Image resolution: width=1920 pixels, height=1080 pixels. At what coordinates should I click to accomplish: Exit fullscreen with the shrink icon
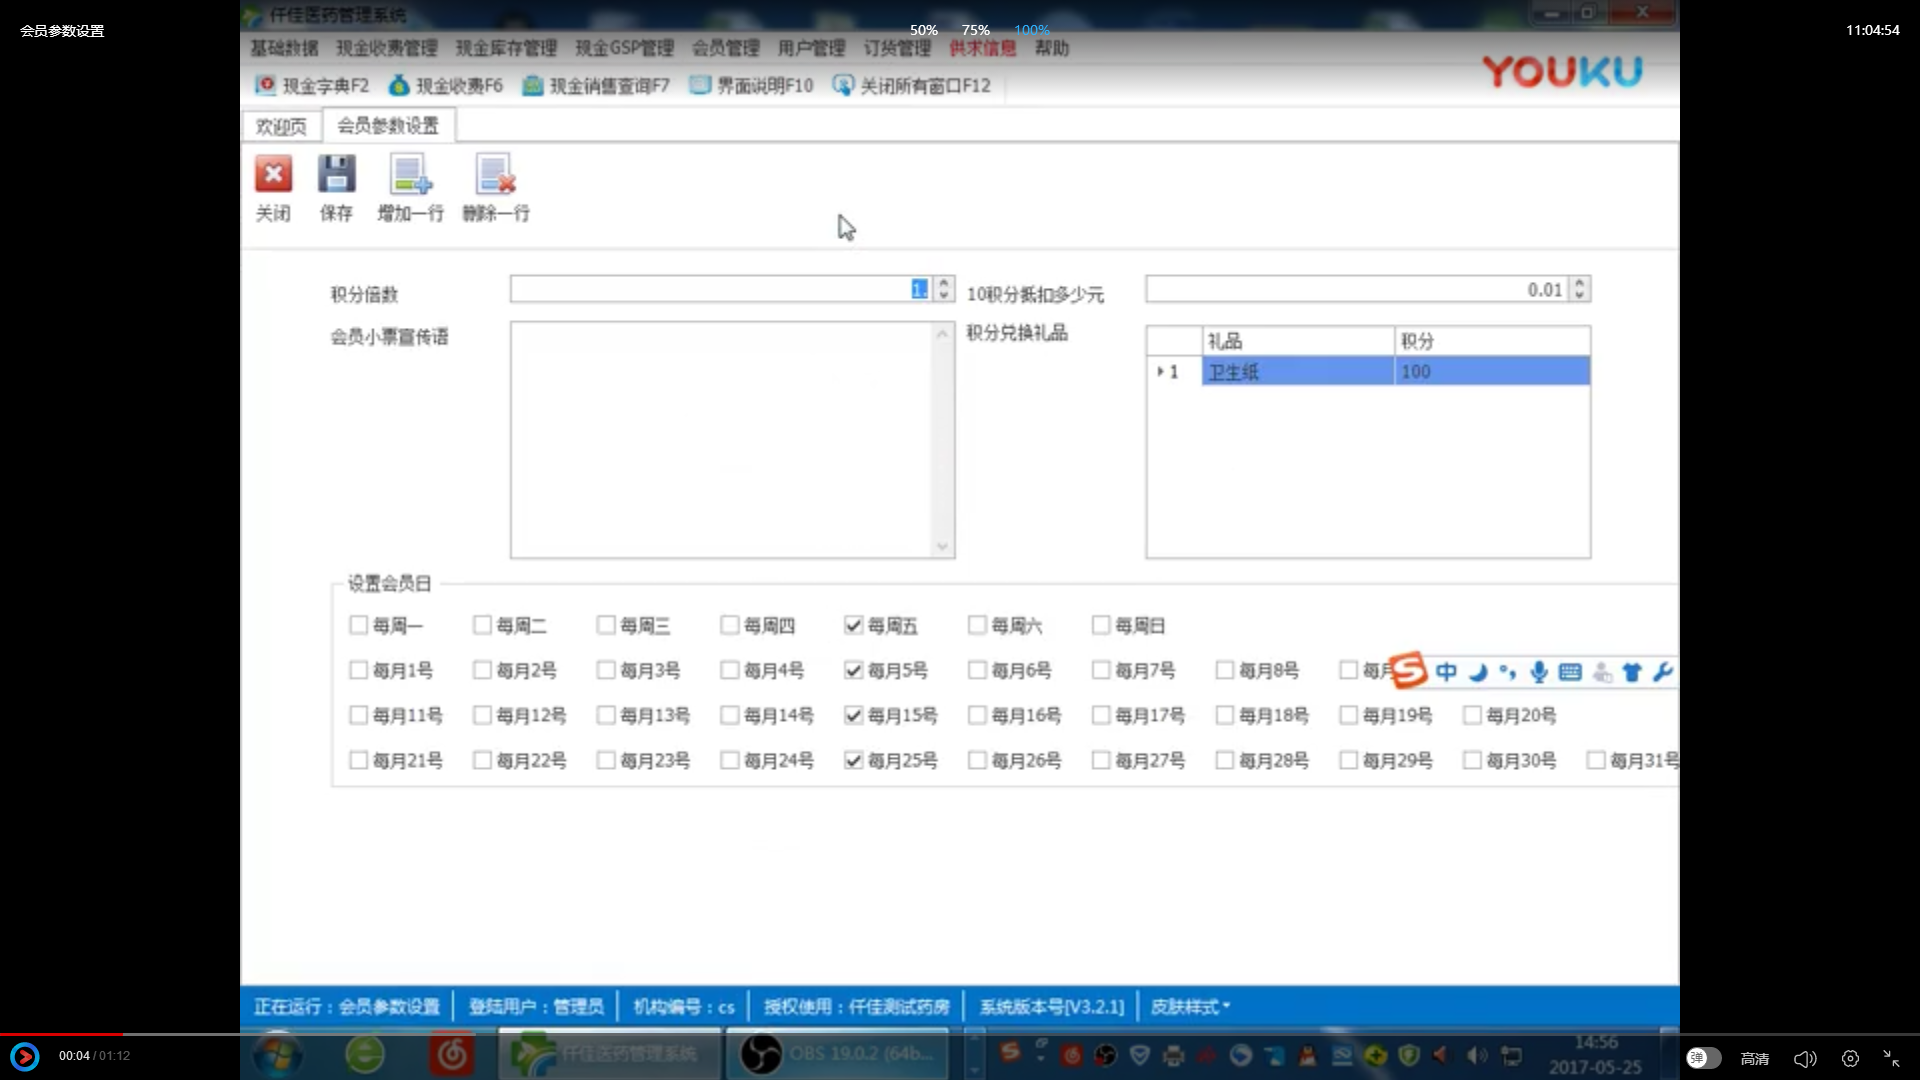(x=1891, y=1058)
